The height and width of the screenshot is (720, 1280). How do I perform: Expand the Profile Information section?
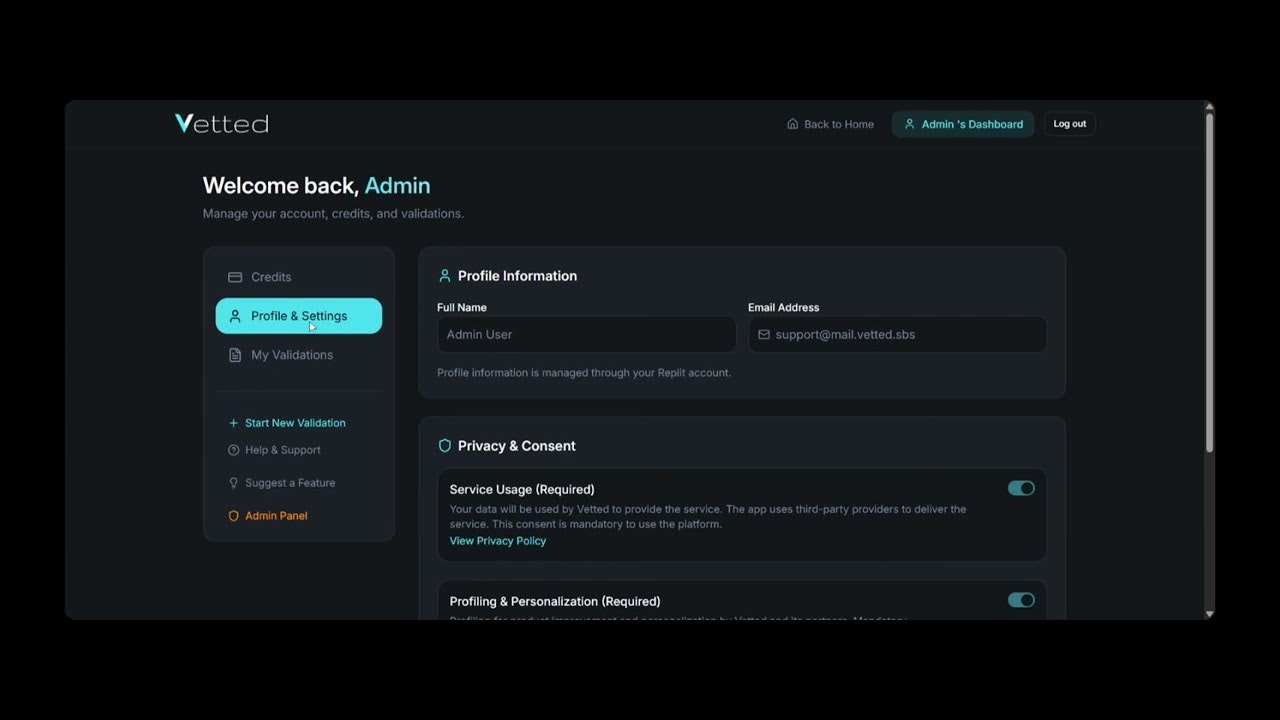coord(517,275)
